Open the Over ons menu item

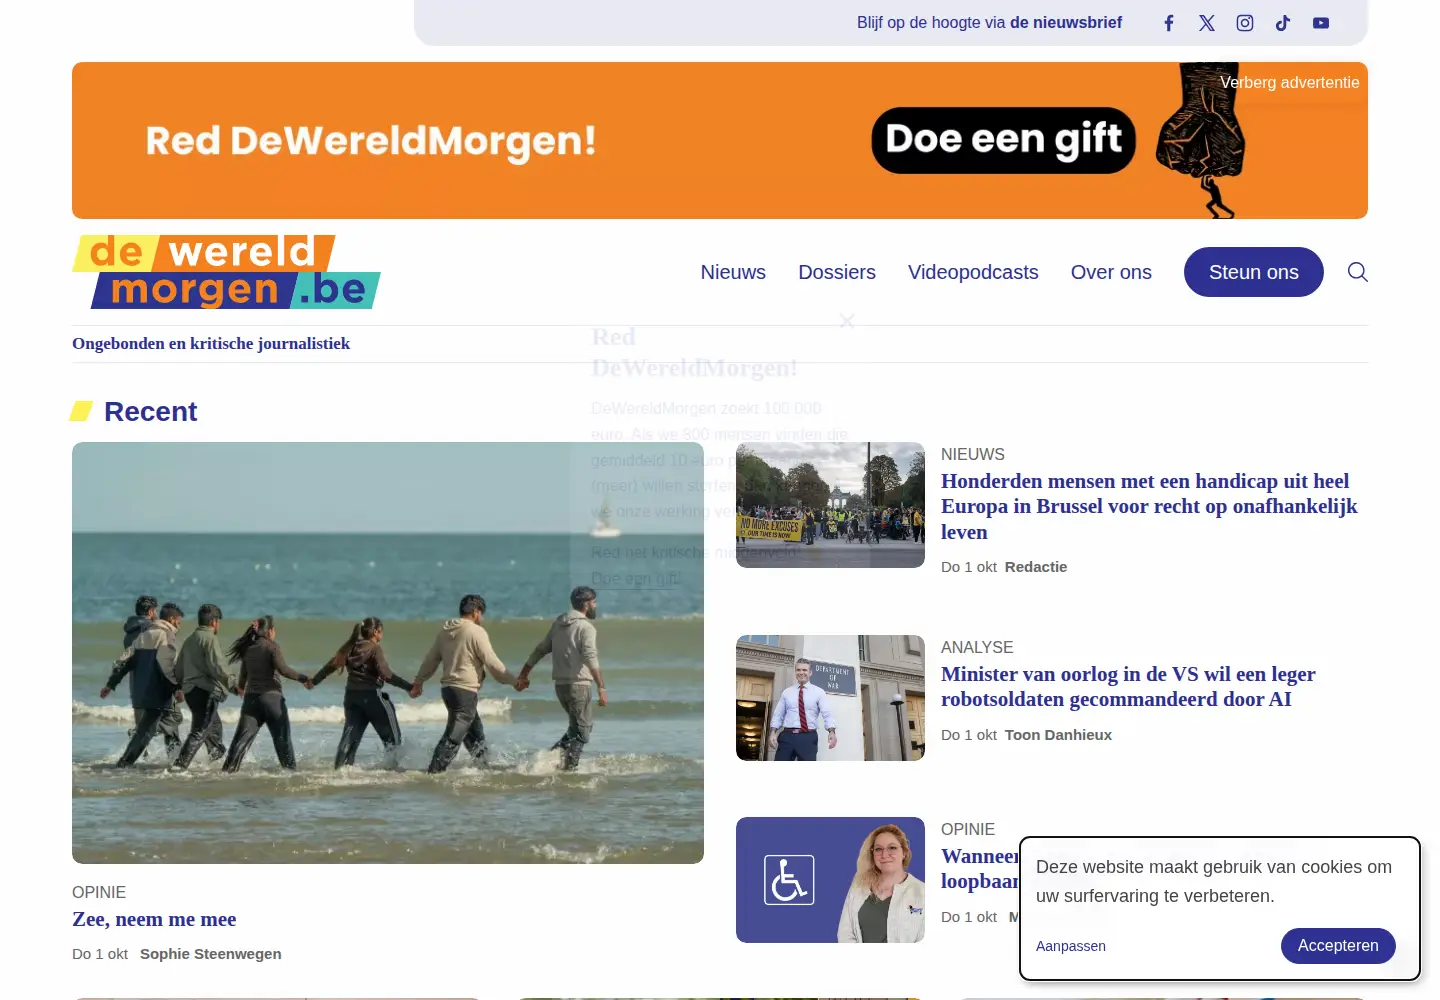(x=1111, y=272)
